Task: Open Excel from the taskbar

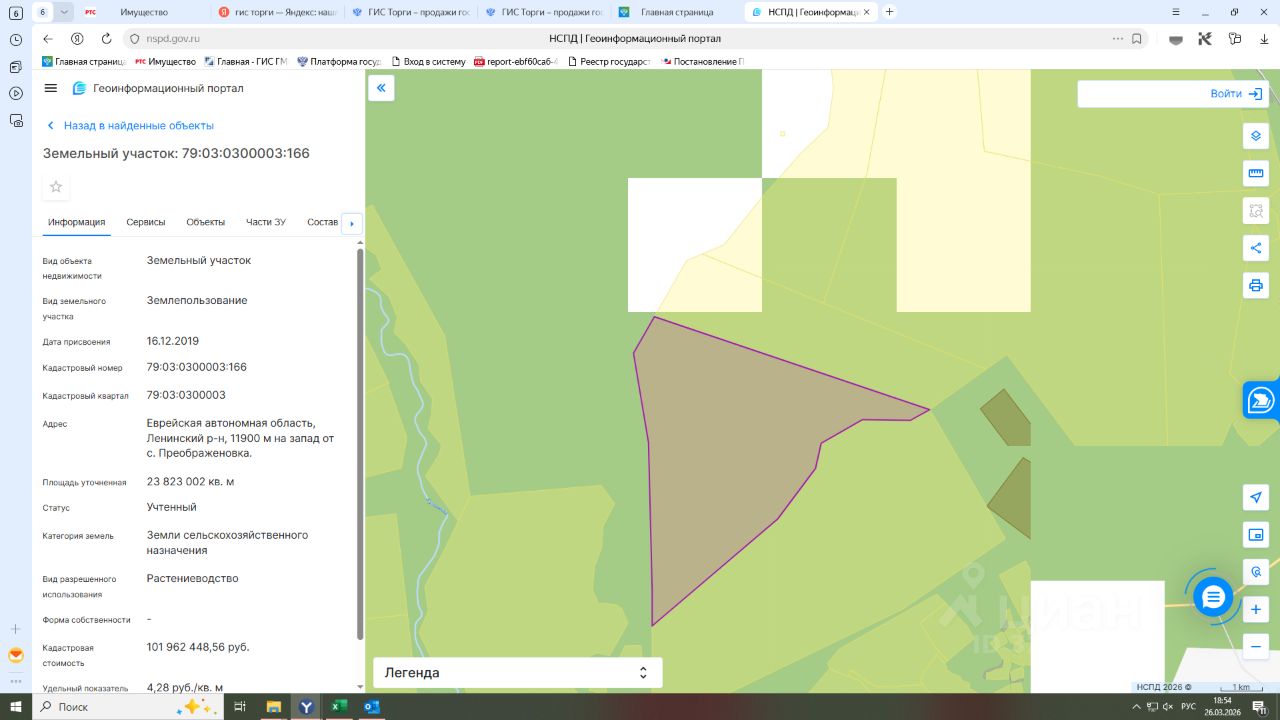Action: tap(339, 707)
